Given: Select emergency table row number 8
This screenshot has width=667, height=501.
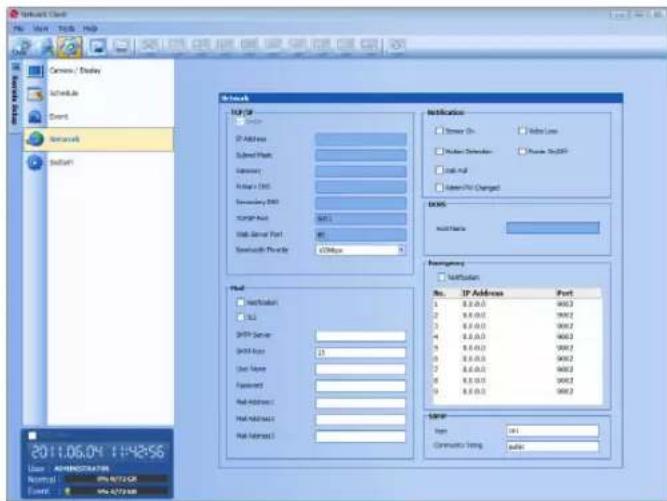Looking at the screenshot, I should click(x=517, y=380).
